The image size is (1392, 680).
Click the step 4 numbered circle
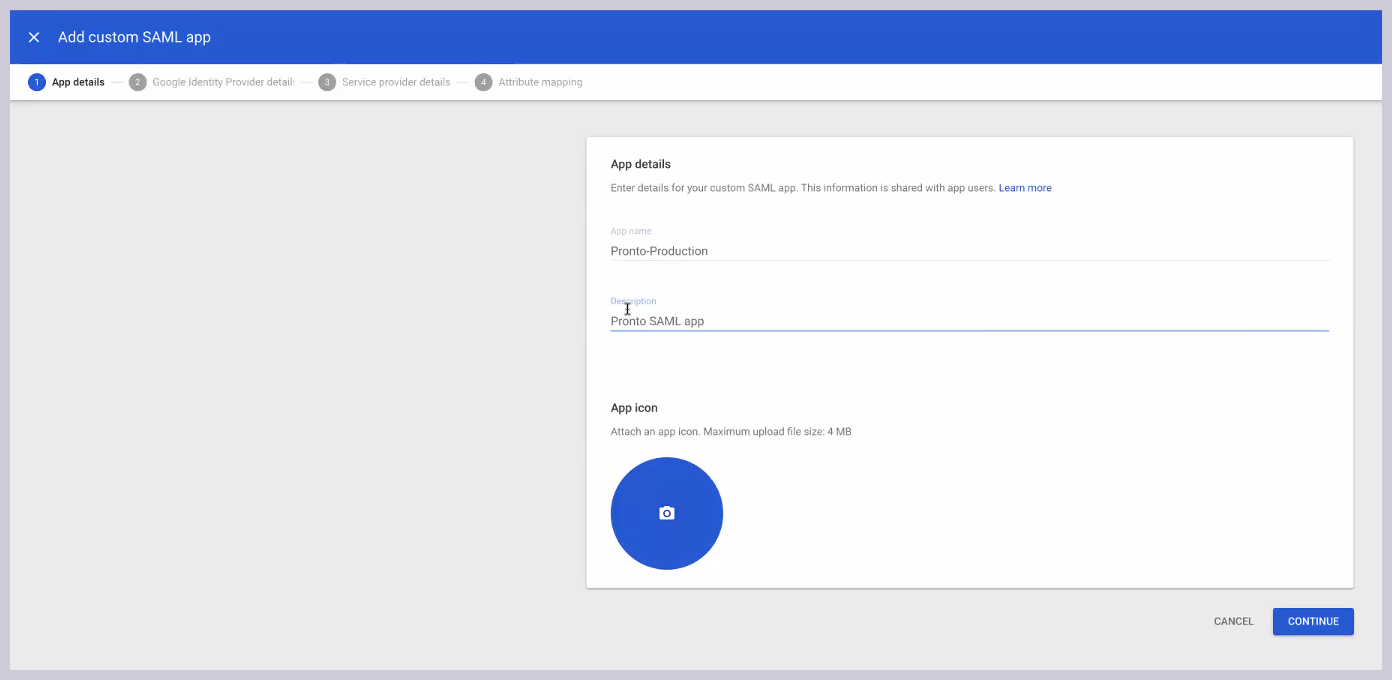[484, 82]
